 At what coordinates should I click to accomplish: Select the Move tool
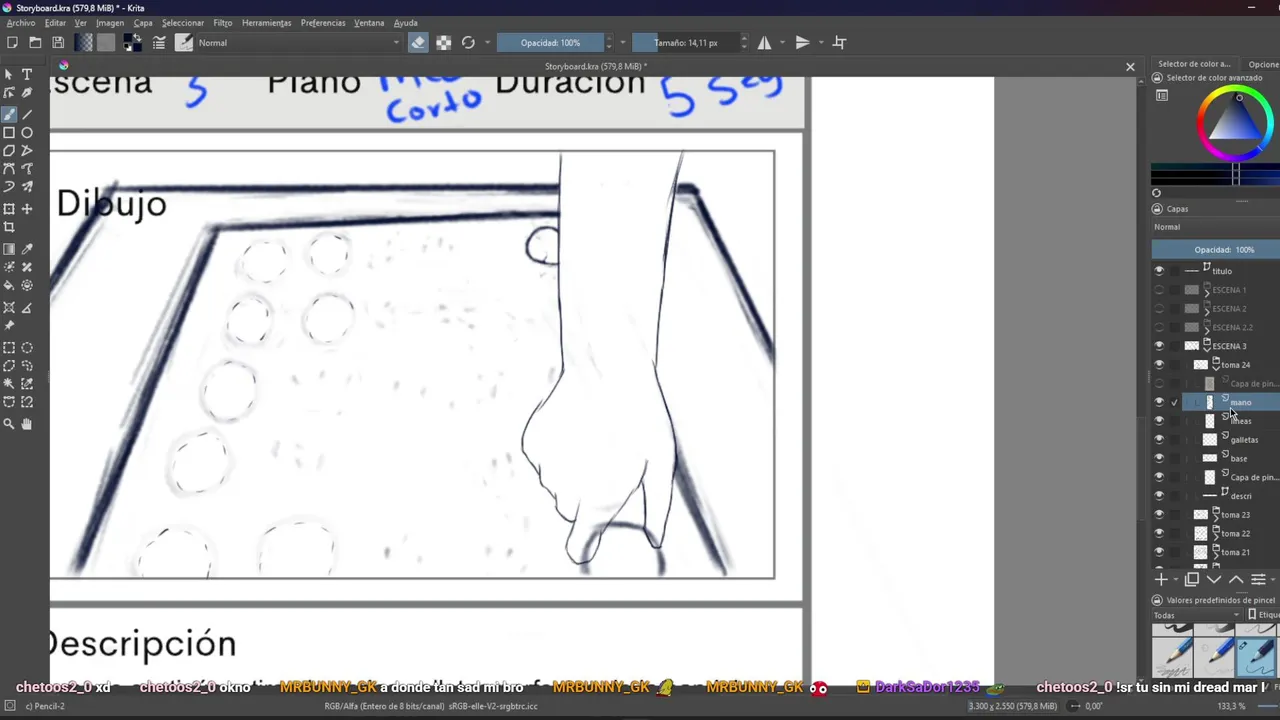point(27,209)
